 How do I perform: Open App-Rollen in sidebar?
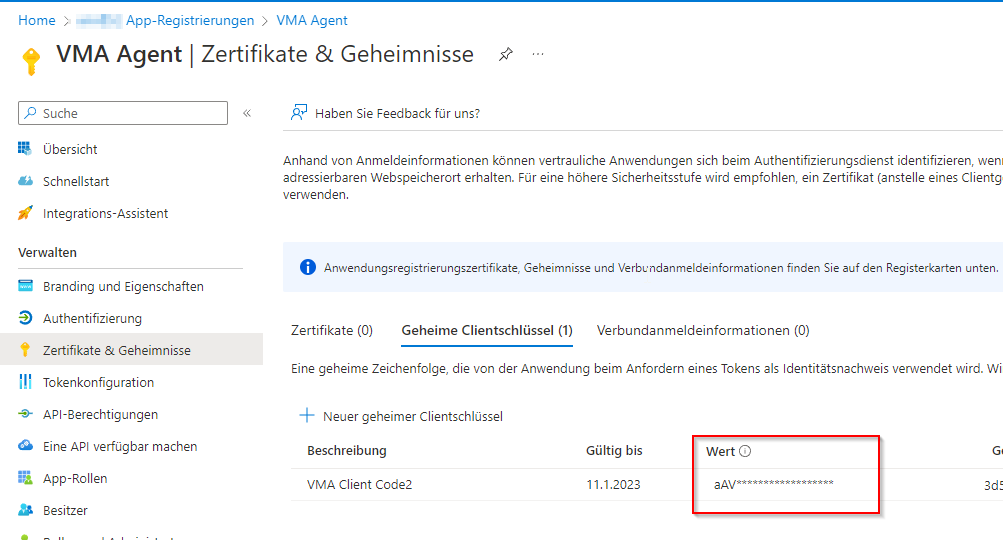[75, 479]
